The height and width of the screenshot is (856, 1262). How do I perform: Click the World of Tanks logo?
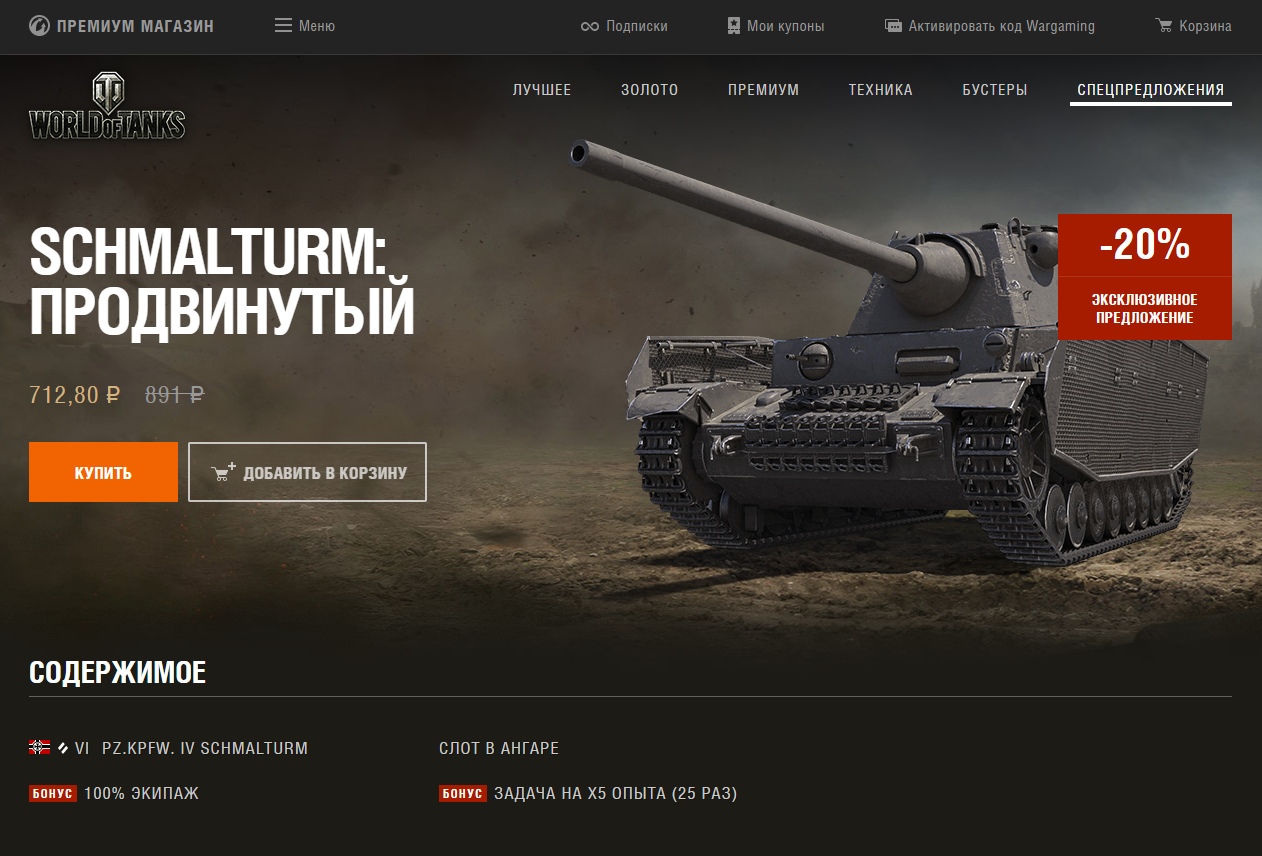(107, 105)
